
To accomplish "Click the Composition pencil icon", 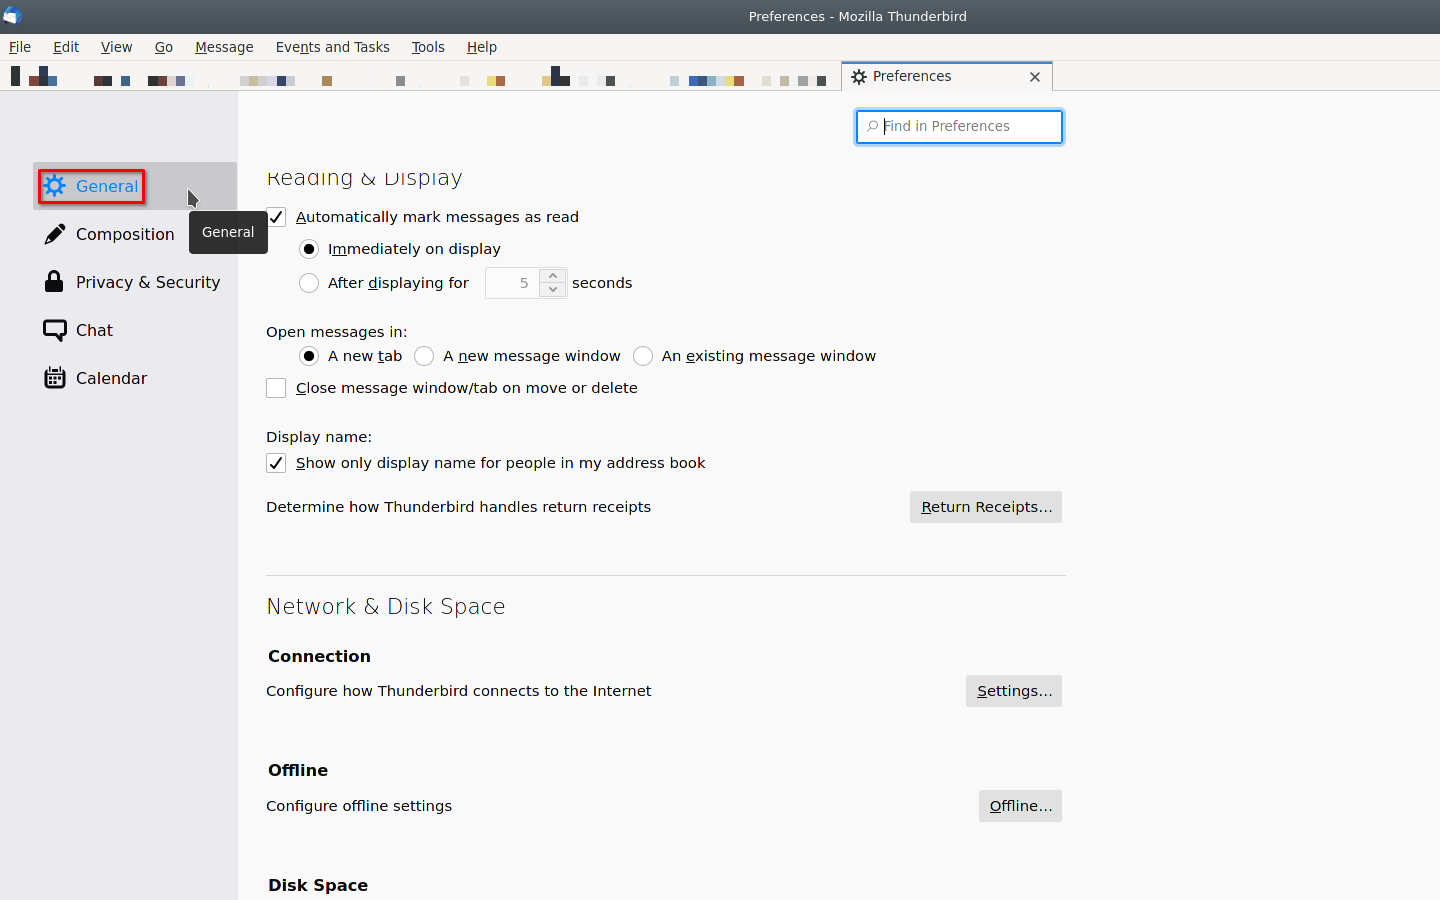I will click(x=55, y=234).
